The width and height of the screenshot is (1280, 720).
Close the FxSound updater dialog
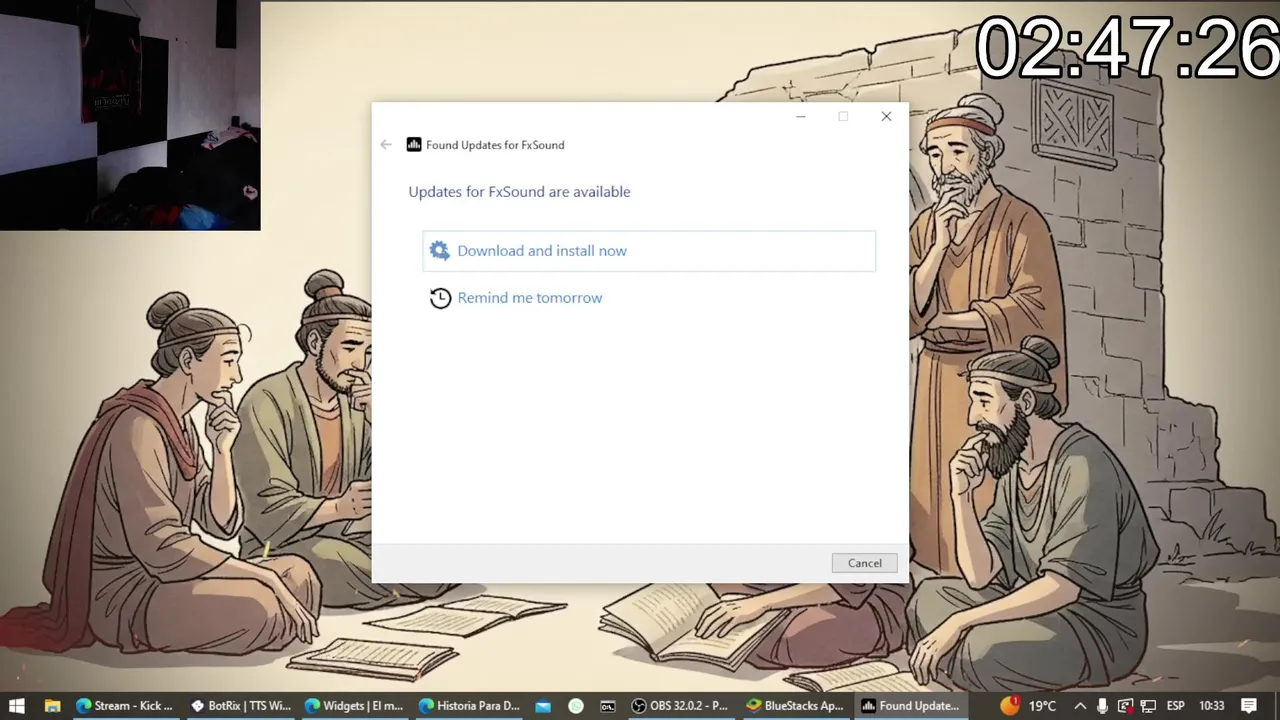tap(886, 117)
